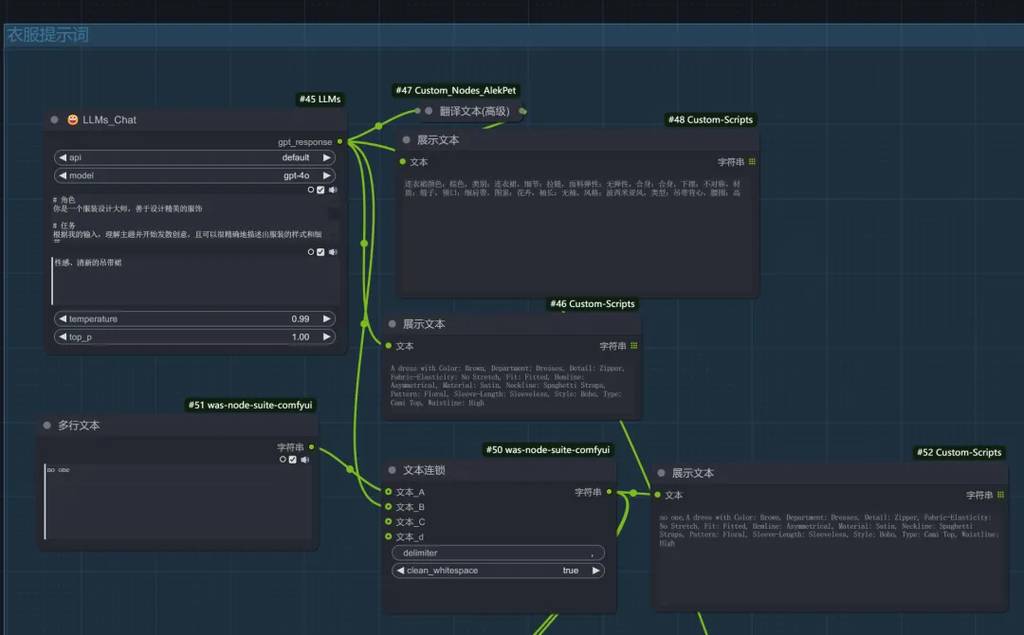
Task: Switch the api option with the right arrow
Action: [x=327, y=158]
